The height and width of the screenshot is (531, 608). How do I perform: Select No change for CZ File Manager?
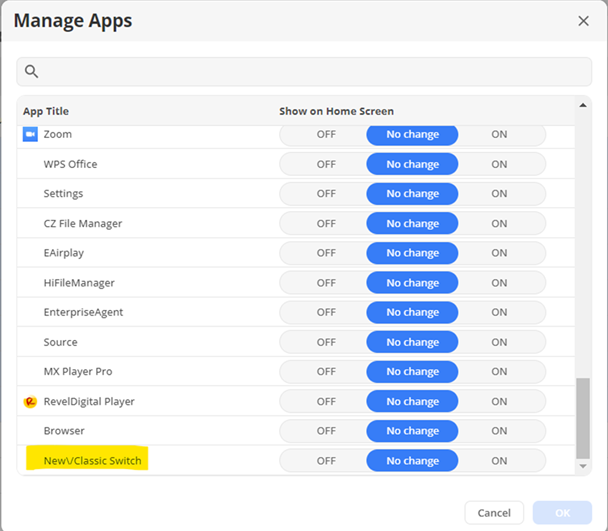click(412, 223)
